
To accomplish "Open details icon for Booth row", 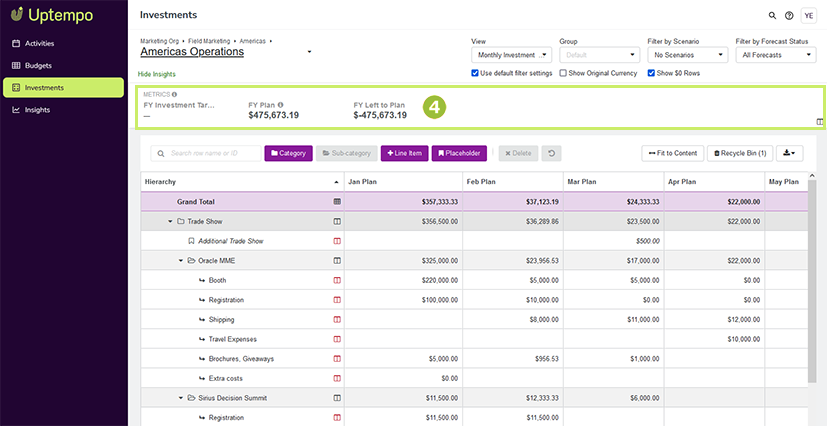I will (x=337, y=280).
